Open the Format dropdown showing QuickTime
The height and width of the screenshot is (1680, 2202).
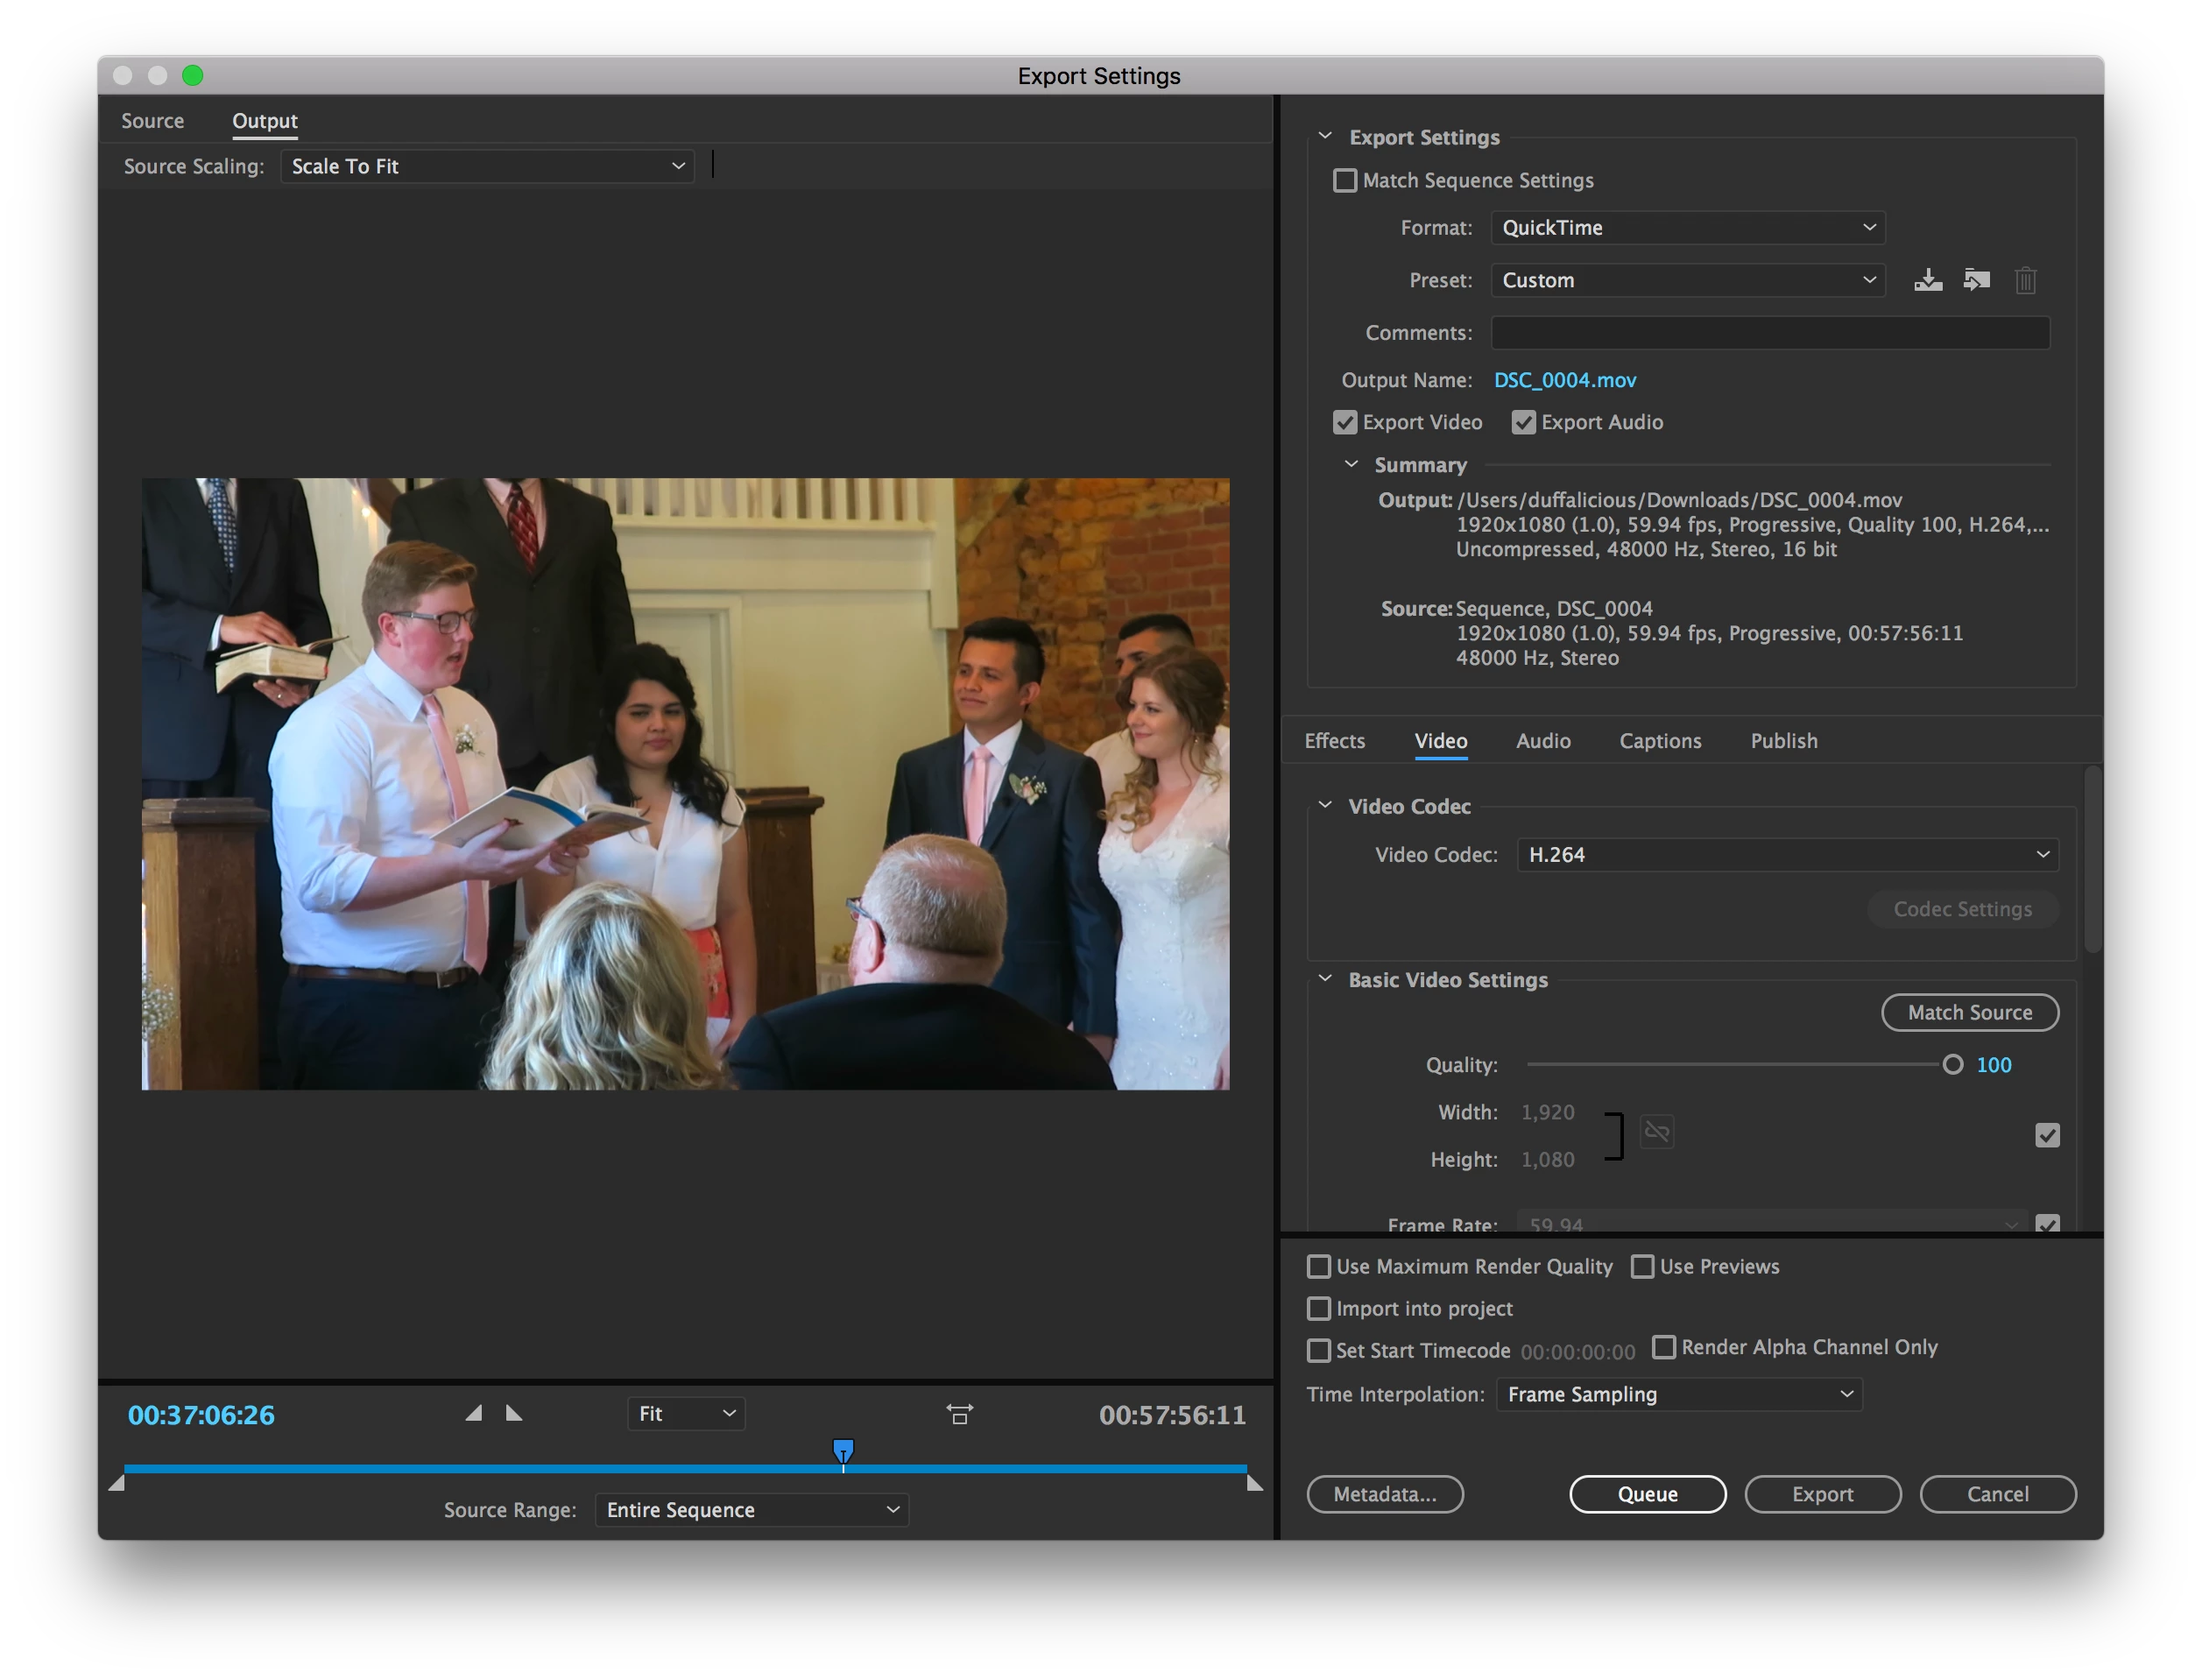[x=1687, y=228]
